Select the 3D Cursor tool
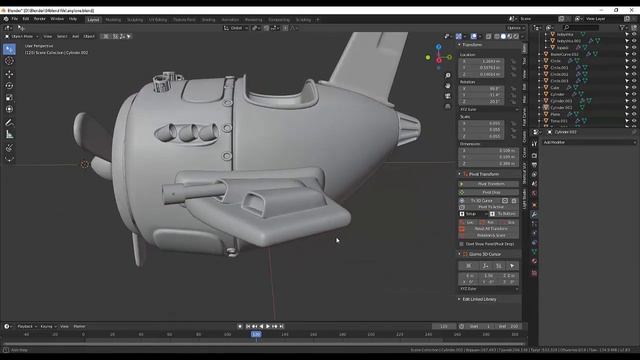640x360 pixels. pyautogui.click(x=9, y=61)
